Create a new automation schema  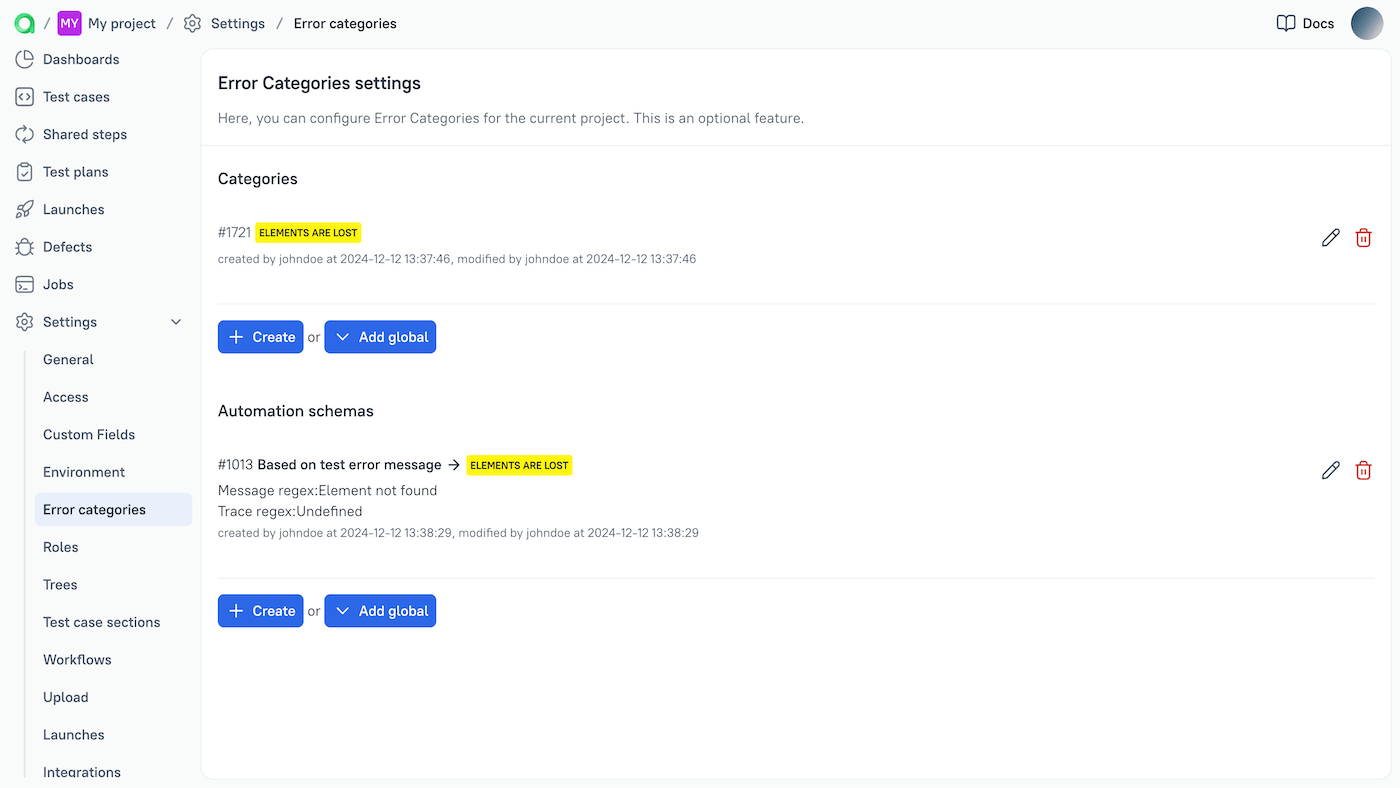click(260, 610)
